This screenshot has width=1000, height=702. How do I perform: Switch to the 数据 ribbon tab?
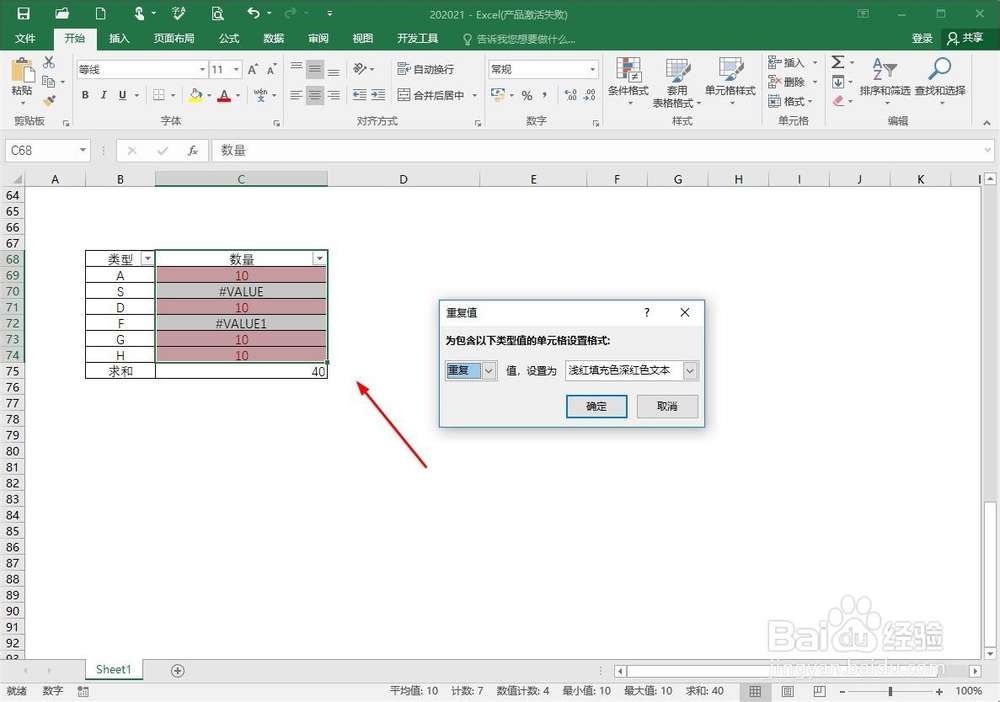(273, 38)
